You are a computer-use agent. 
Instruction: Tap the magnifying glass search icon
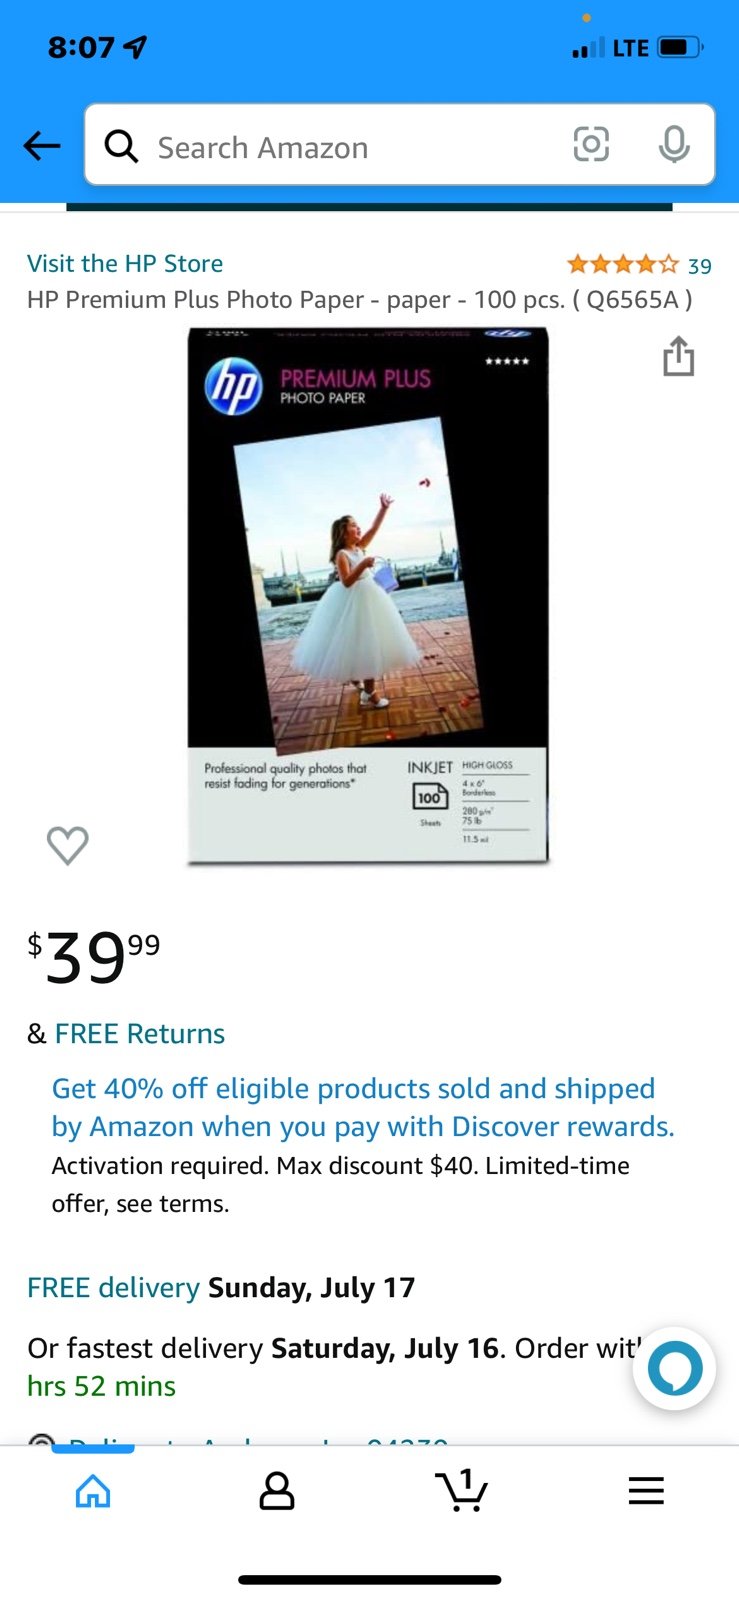(121, 146)
